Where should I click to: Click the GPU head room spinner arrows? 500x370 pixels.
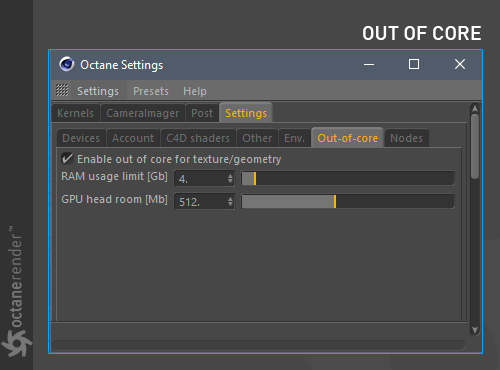click(230, 201)
